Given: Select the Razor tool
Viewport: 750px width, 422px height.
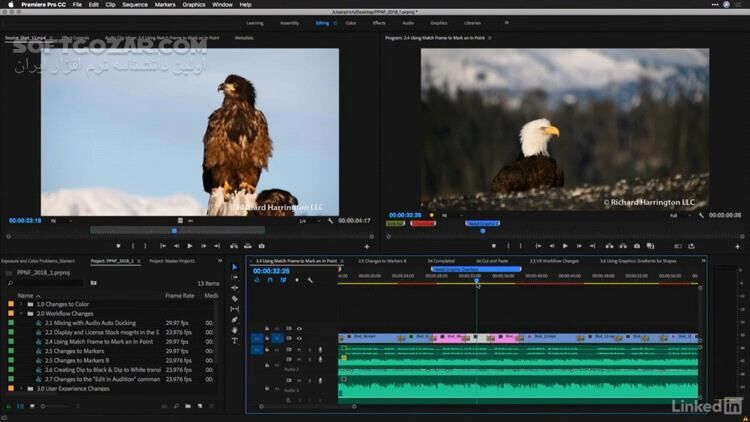Looking at the screenshot, I should (x=234, y=299).
